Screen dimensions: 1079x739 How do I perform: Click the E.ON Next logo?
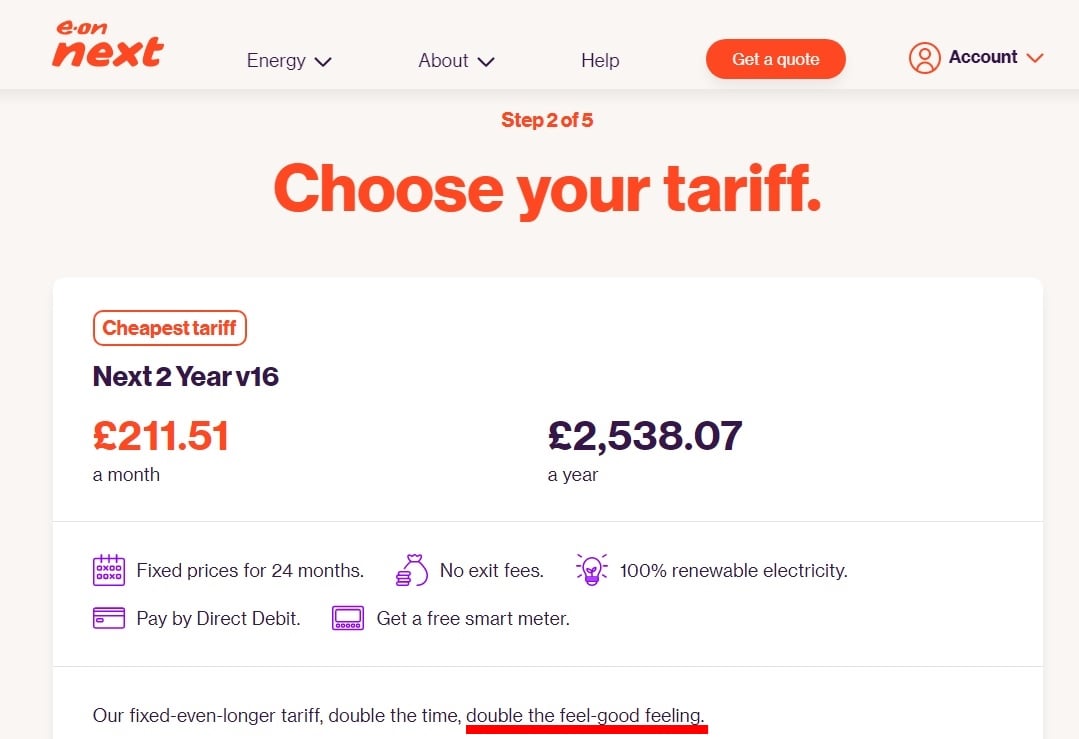[107, 46]
